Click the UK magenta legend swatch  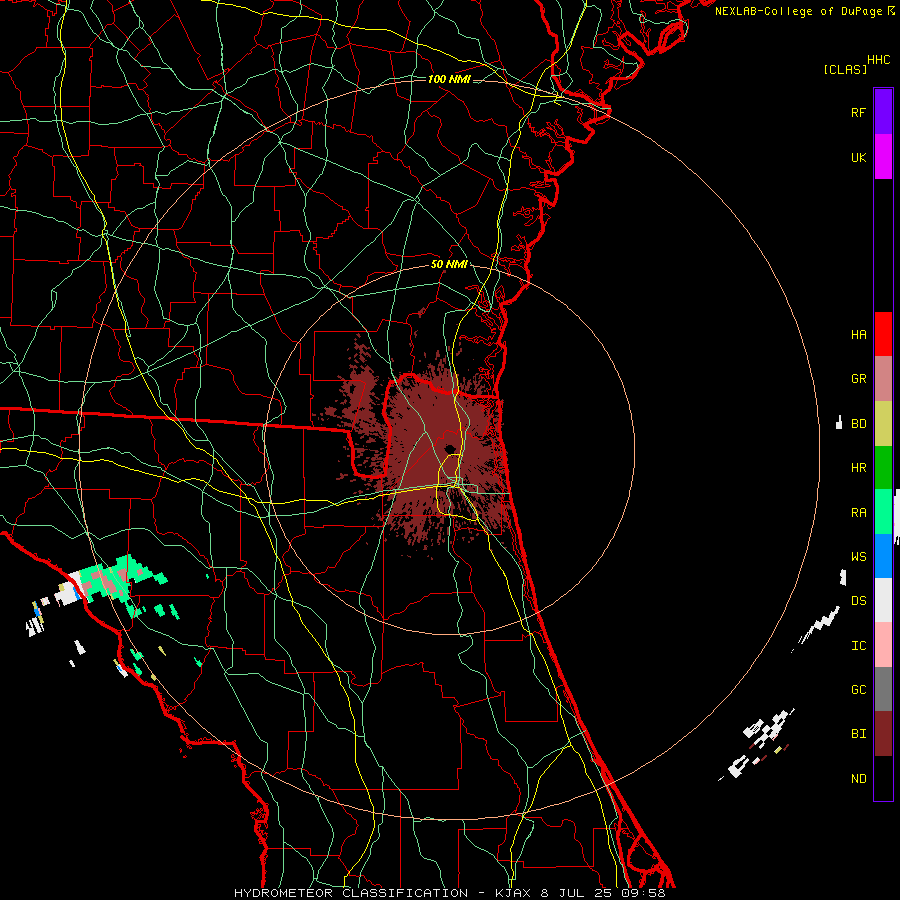click(x=883, y=157)
